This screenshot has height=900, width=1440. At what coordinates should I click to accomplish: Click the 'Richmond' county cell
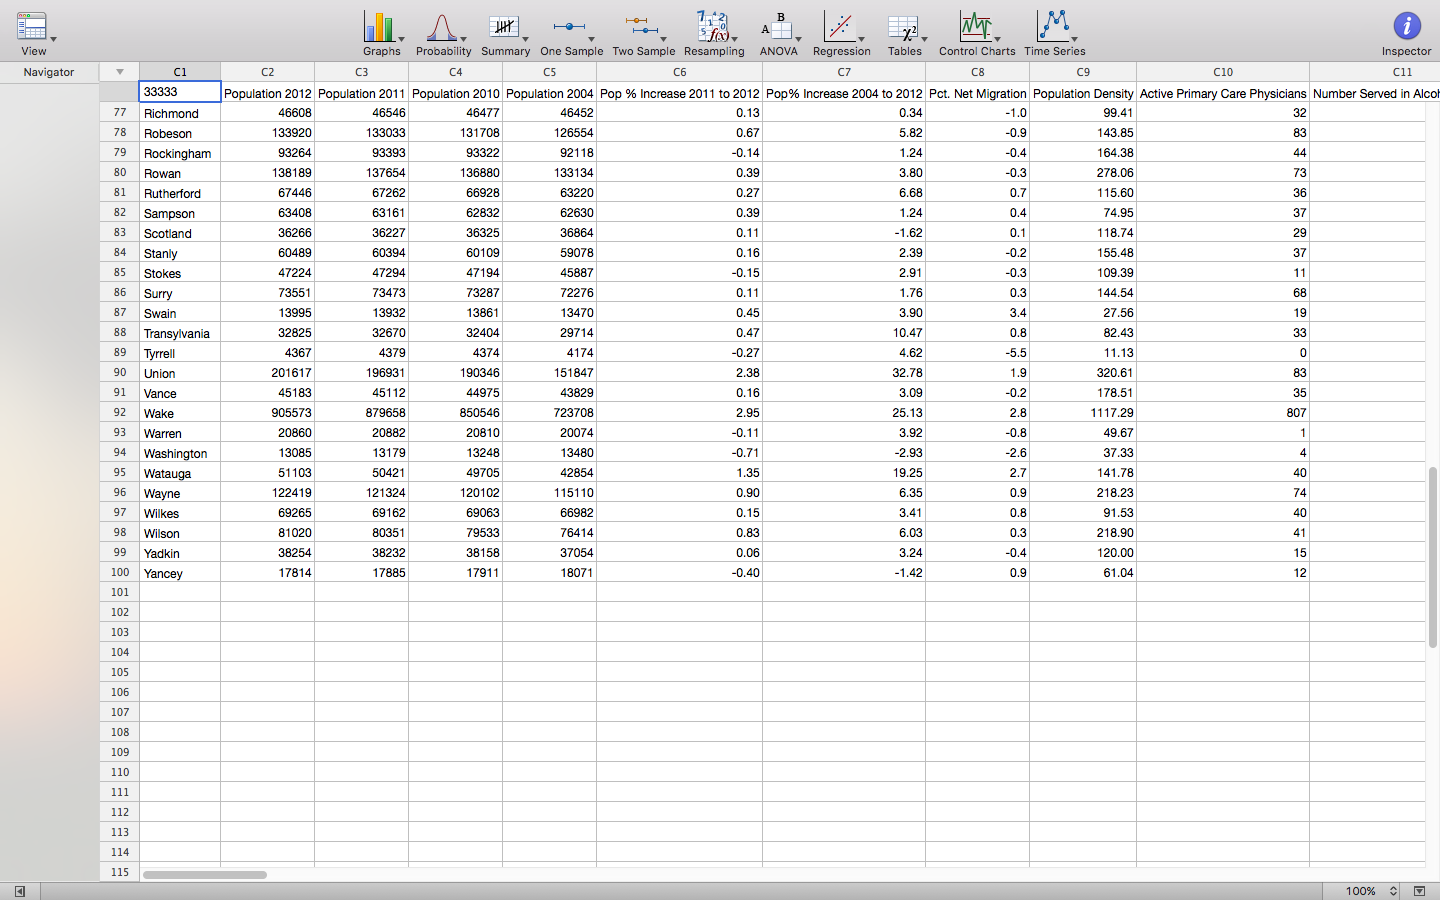click(x=180, y=113)
